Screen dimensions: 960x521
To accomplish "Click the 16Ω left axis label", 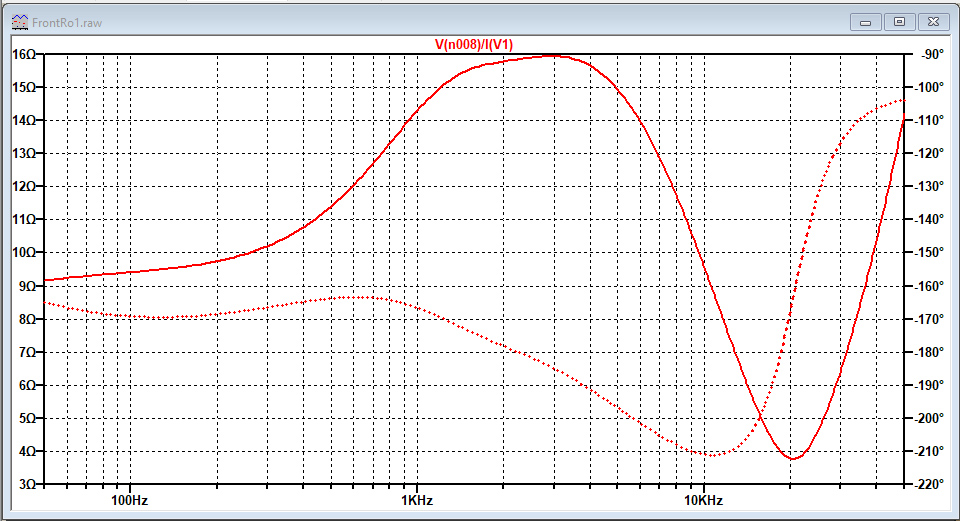I will click(x=24, y=54).
